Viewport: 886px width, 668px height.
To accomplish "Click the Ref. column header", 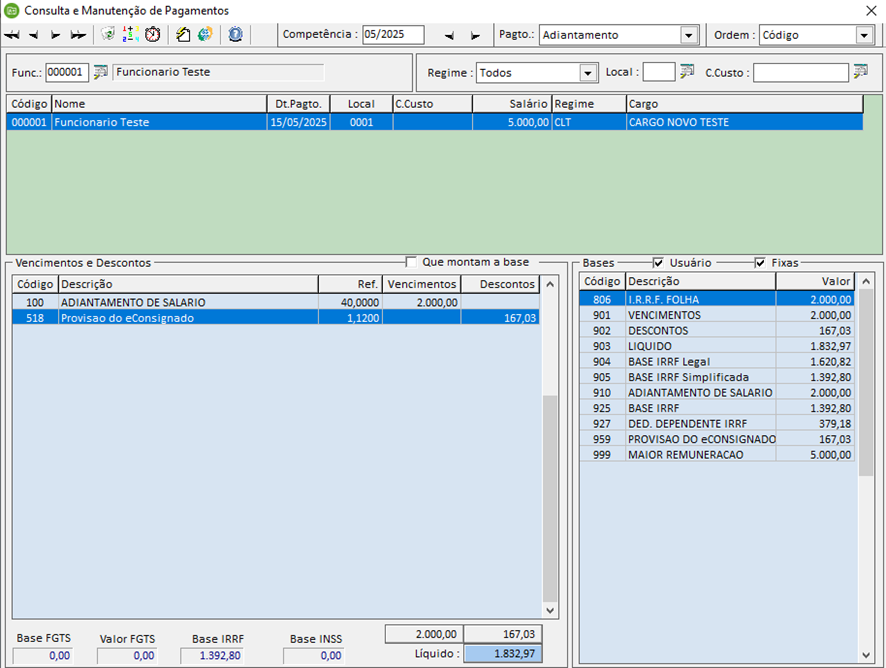I will pos(350,284).
